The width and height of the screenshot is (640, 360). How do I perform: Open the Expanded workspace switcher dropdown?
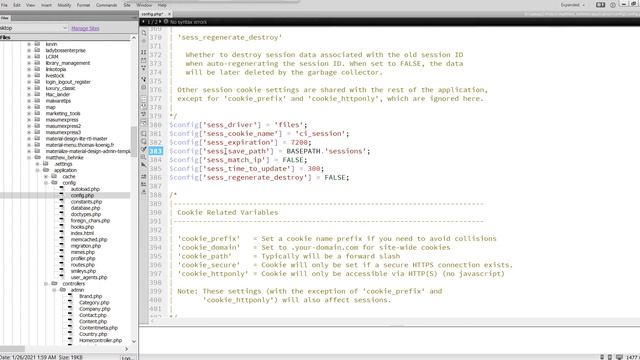[x=572, y=5]
